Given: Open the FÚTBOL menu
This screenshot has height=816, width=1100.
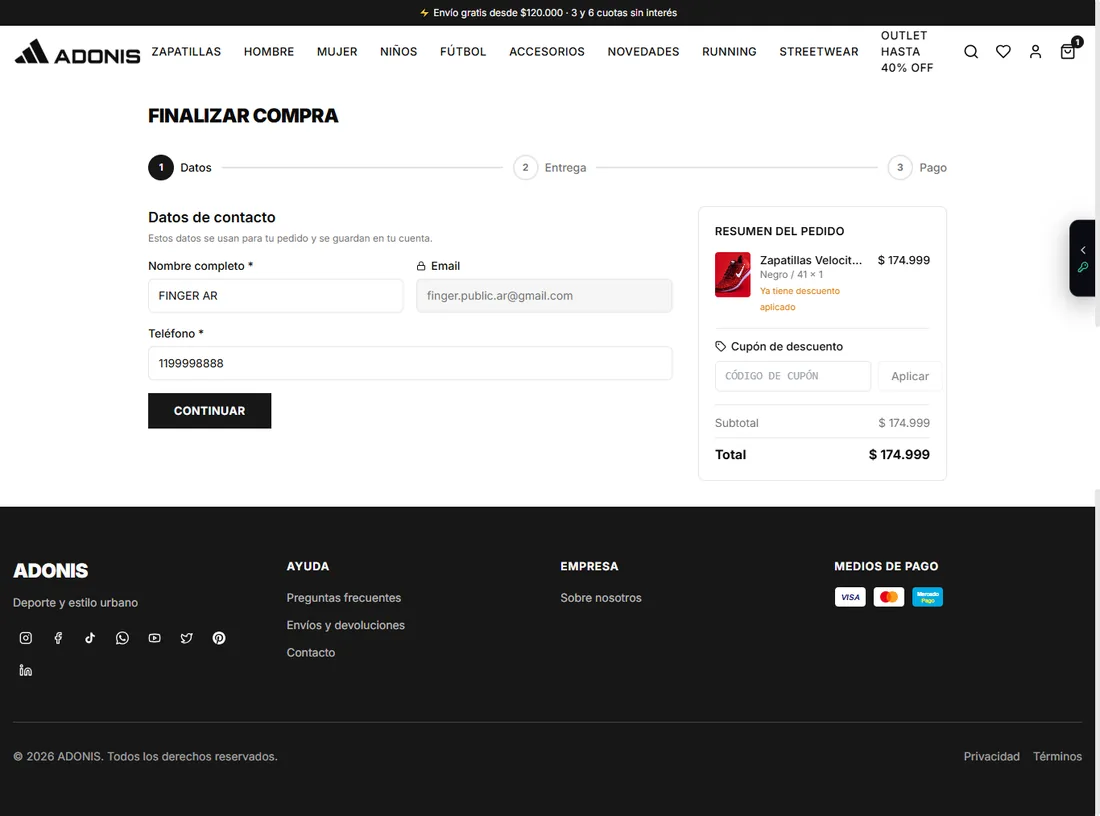Looking at the screenshot, I should (463, 51).
